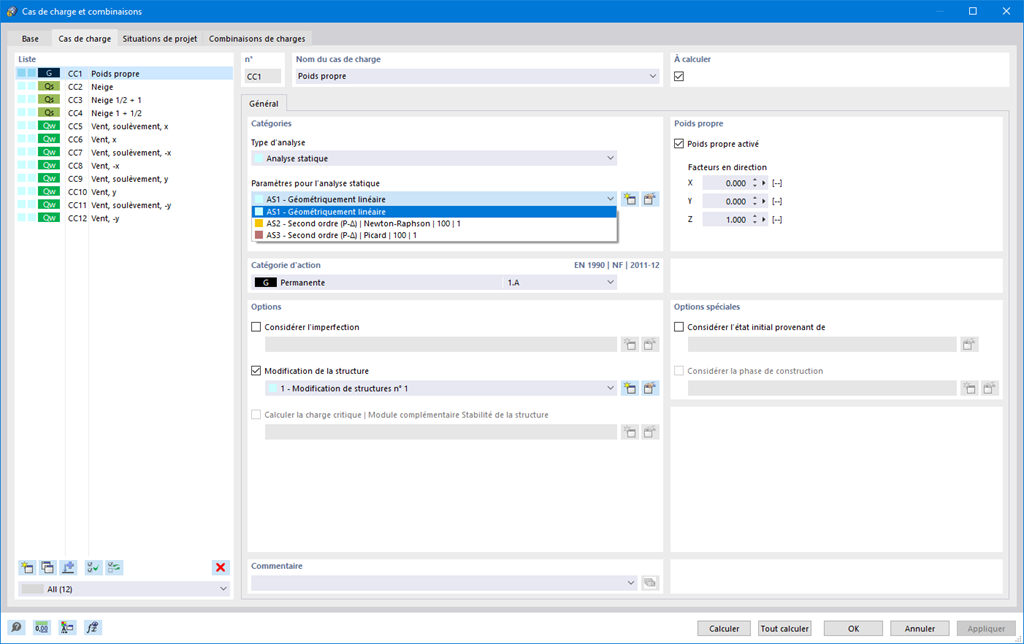Click edit critical load settings icon

[x=650, y=432]
